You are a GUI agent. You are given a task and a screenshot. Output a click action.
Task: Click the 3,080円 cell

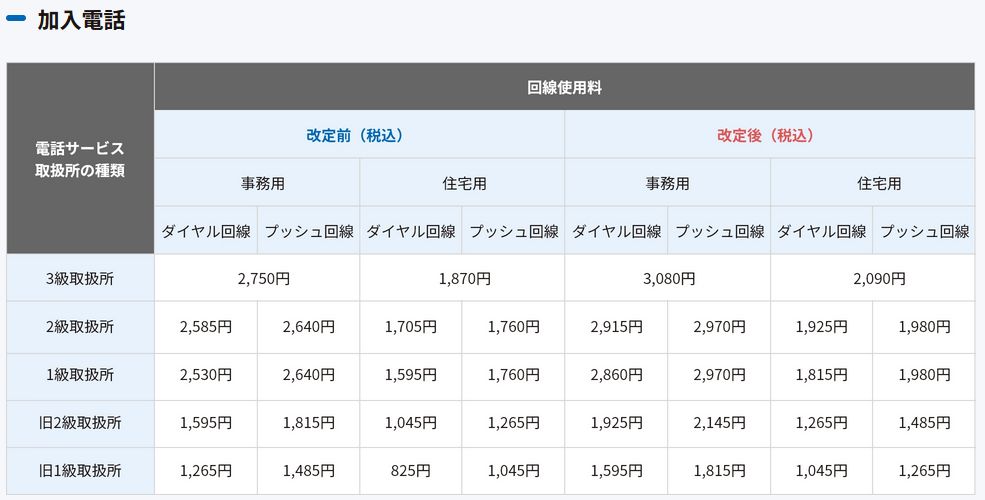click(668, 279)
